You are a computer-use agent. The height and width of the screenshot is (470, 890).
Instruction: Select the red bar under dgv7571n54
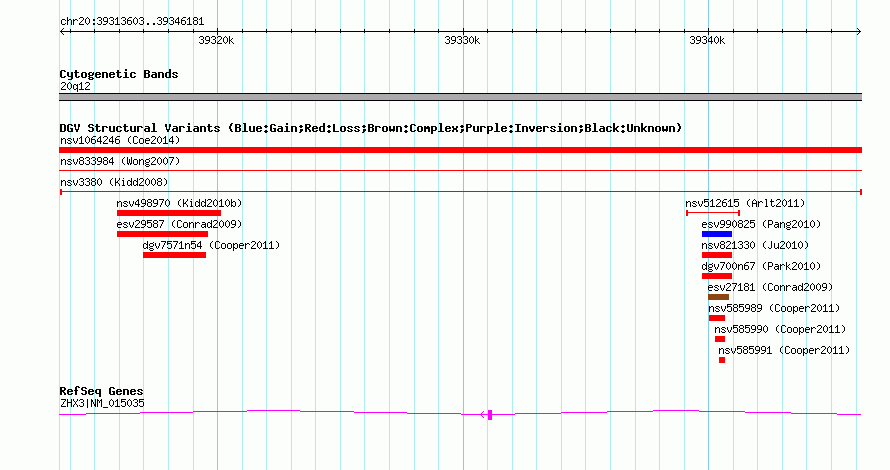coord(174,255)
